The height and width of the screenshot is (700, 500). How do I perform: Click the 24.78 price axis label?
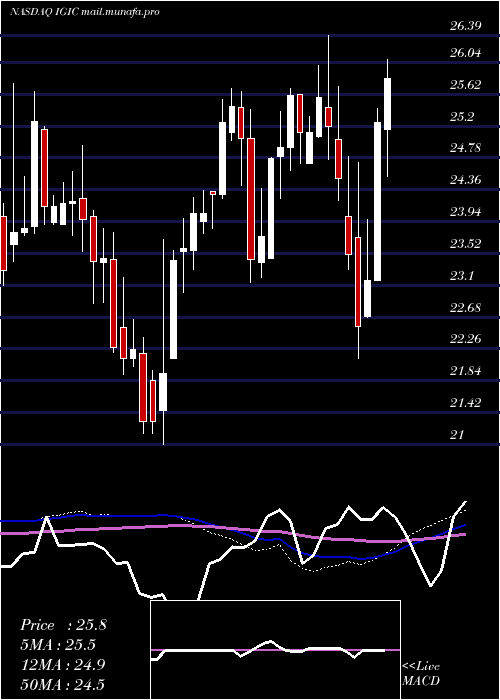466,149
